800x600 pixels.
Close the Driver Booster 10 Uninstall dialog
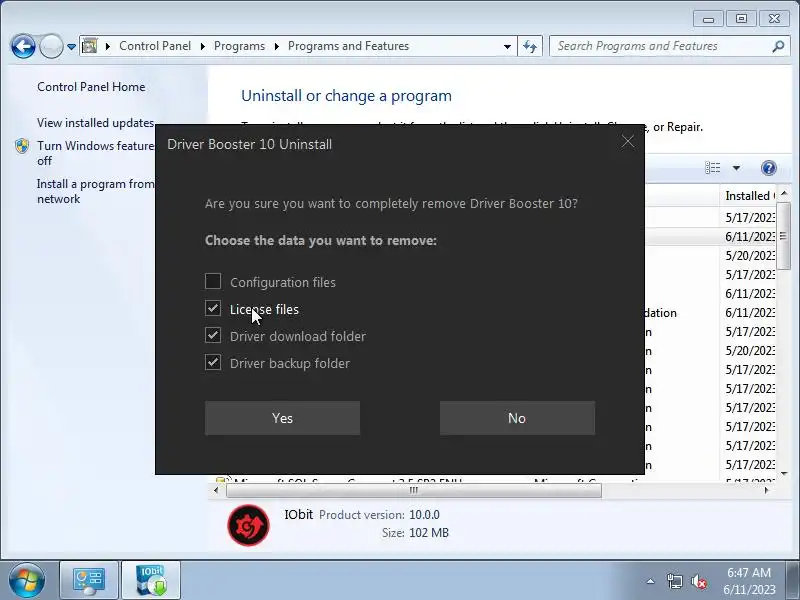click(x=628, y=141)
